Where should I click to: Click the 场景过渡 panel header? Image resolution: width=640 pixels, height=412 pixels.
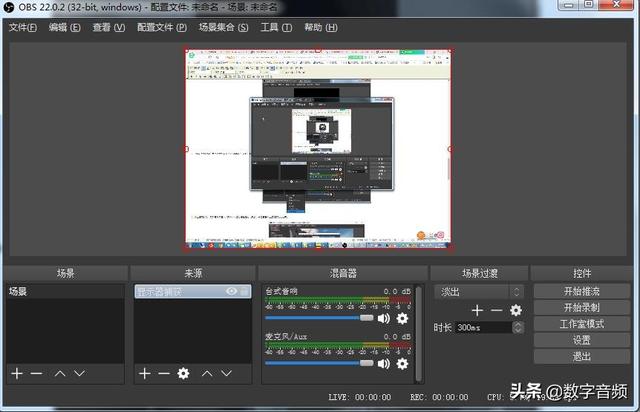(480, 273)
